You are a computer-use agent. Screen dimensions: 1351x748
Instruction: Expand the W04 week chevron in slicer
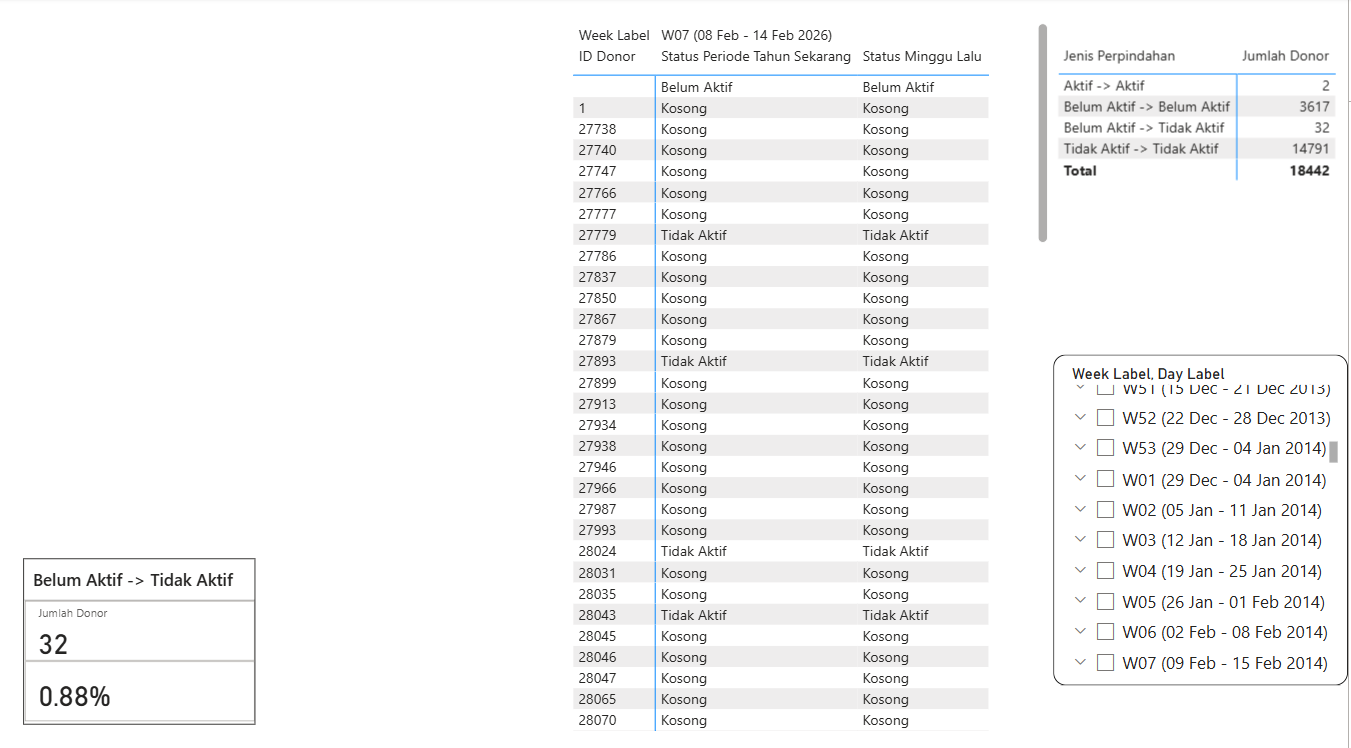point(1080,571)
